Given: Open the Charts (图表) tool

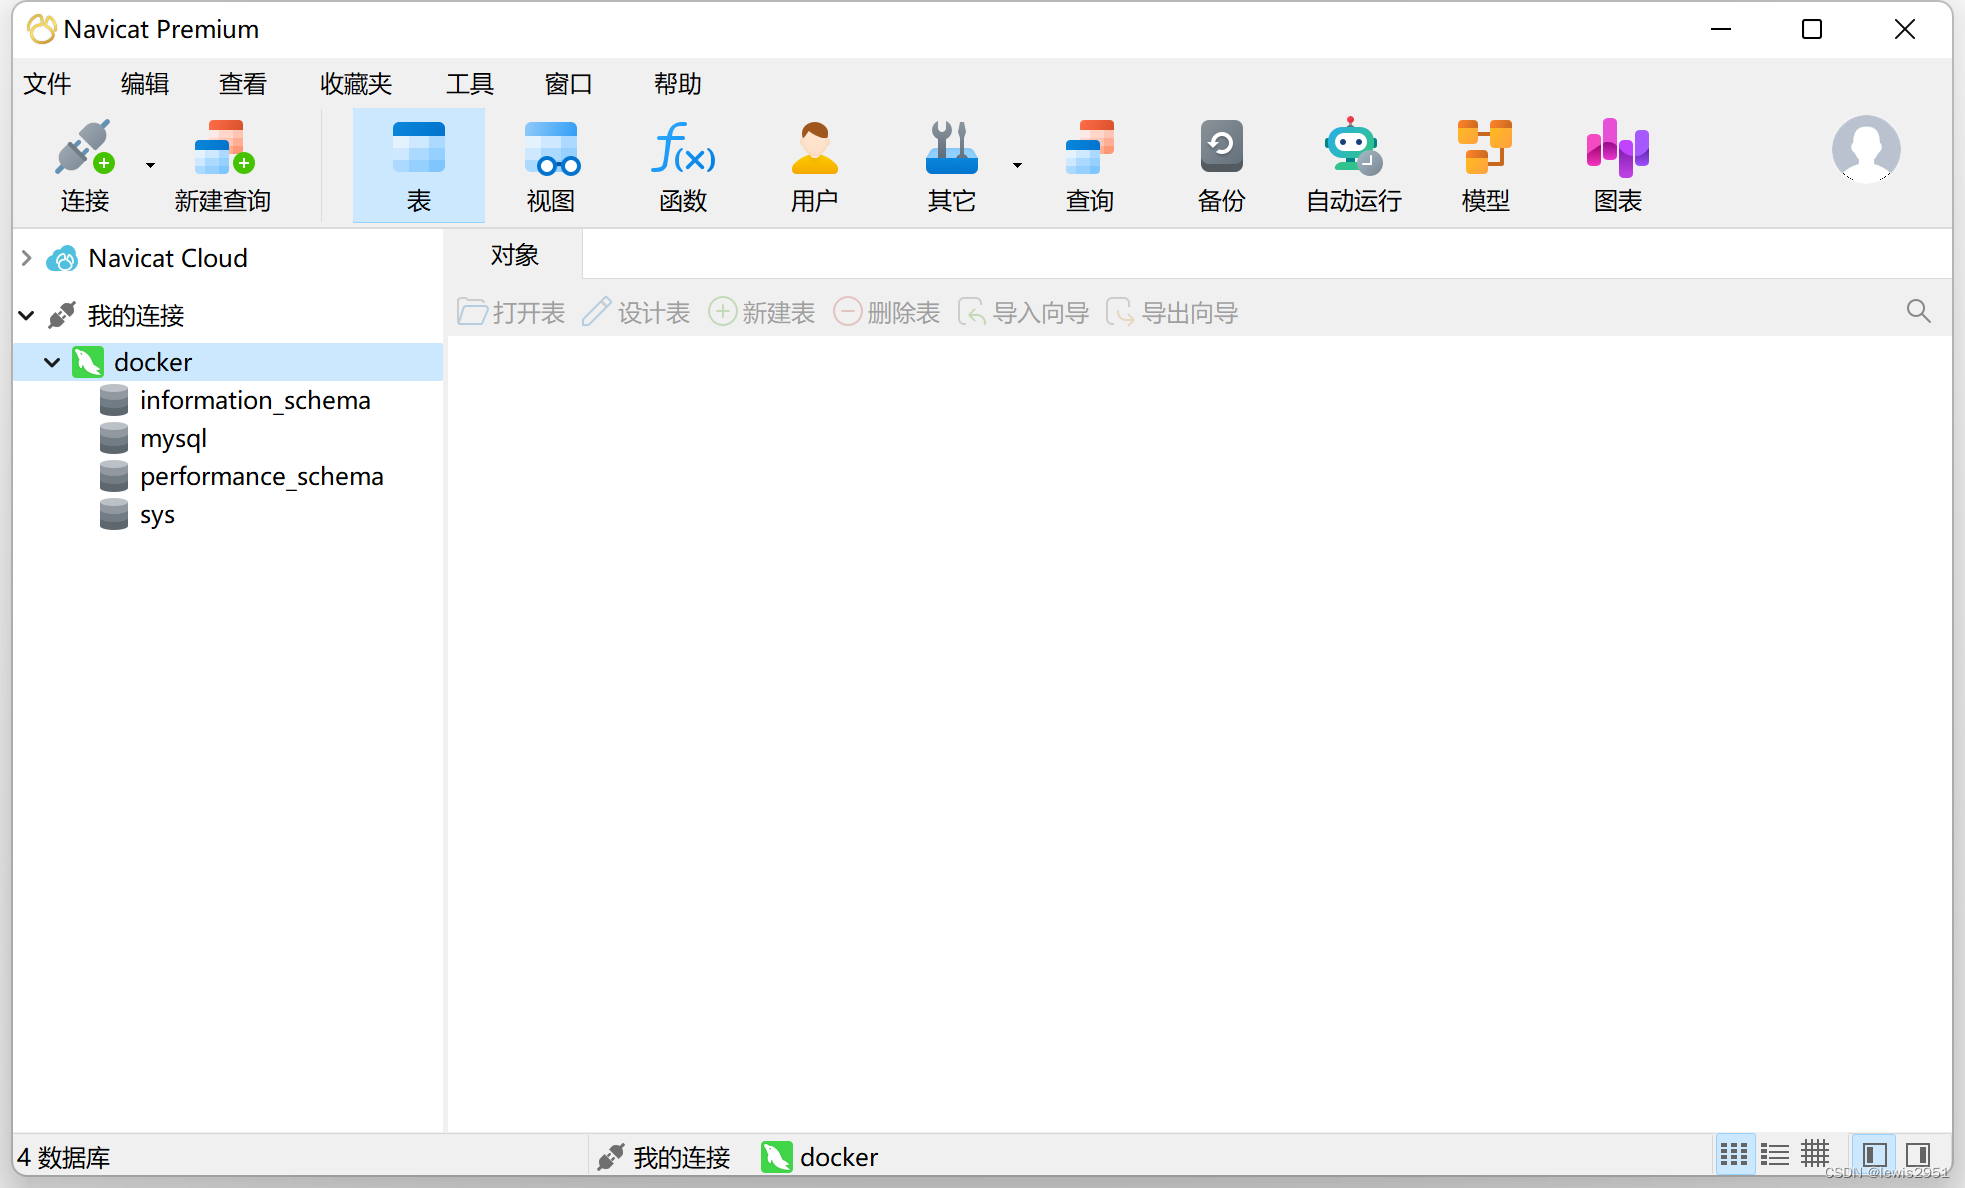Looking at the screenshot, I should 1617,165.
